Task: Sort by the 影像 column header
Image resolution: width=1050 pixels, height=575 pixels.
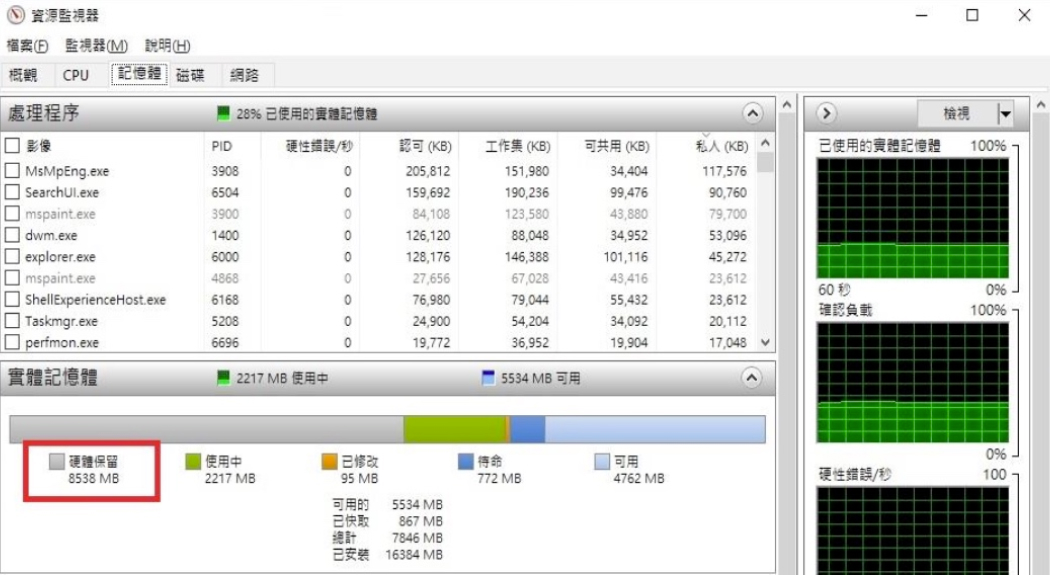Action: [39, 145]
